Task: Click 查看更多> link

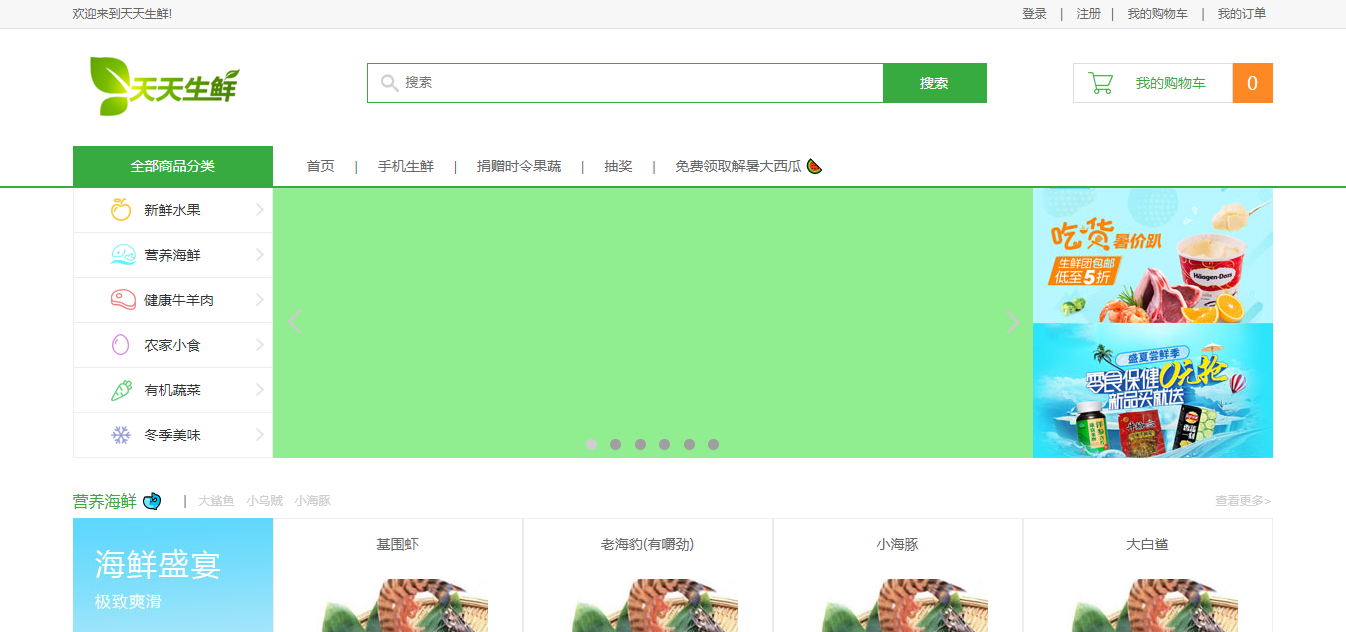Action: (x=1243, y=501)
